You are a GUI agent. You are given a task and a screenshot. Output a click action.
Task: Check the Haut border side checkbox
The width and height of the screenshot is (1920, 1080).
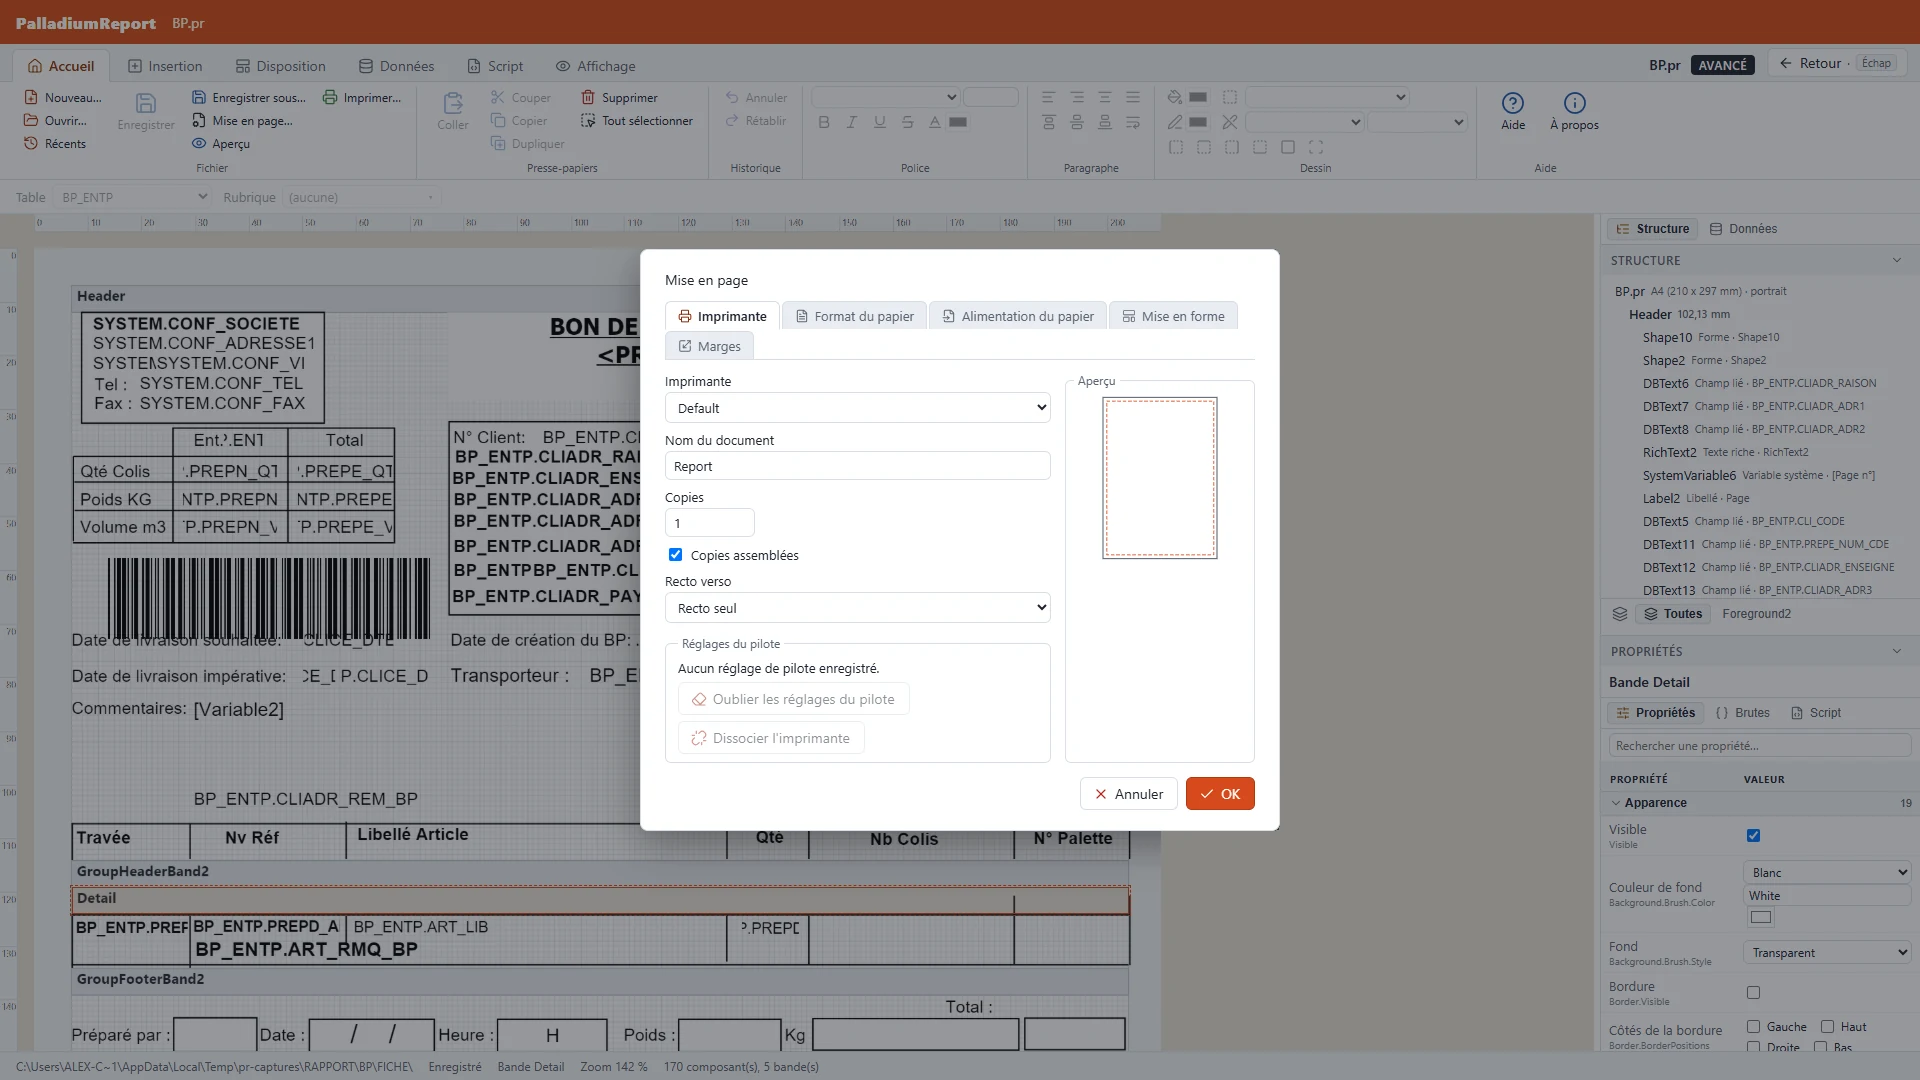point(1827,1026)
